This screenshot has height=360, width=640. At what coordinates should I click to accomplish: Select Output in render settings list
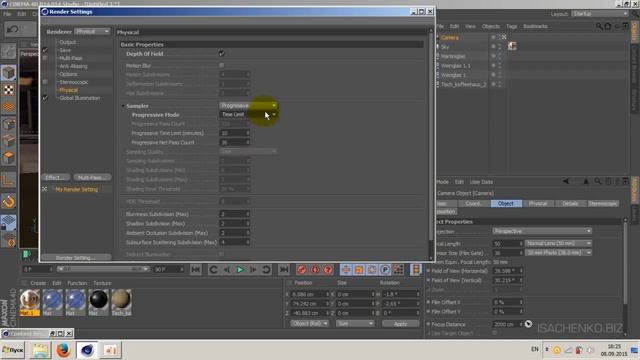click(x=68, y=42)
